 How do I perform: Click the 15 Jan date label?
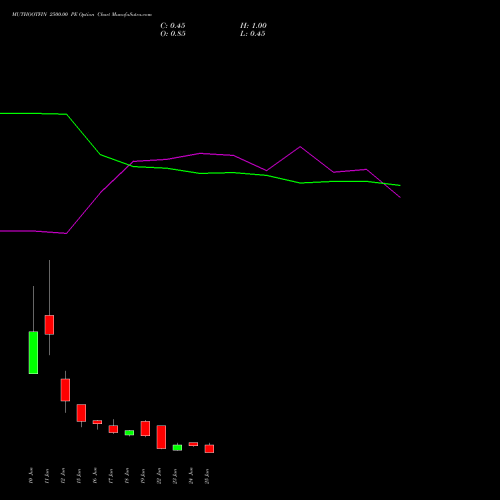[x=79, y=476]
